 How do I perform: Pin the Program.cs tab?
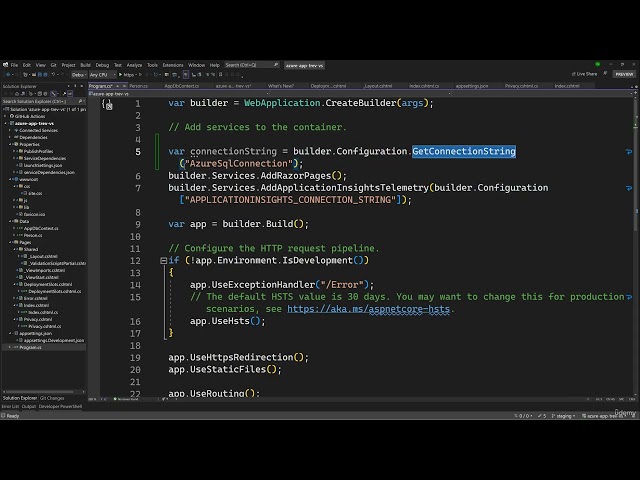coord(118,86)
